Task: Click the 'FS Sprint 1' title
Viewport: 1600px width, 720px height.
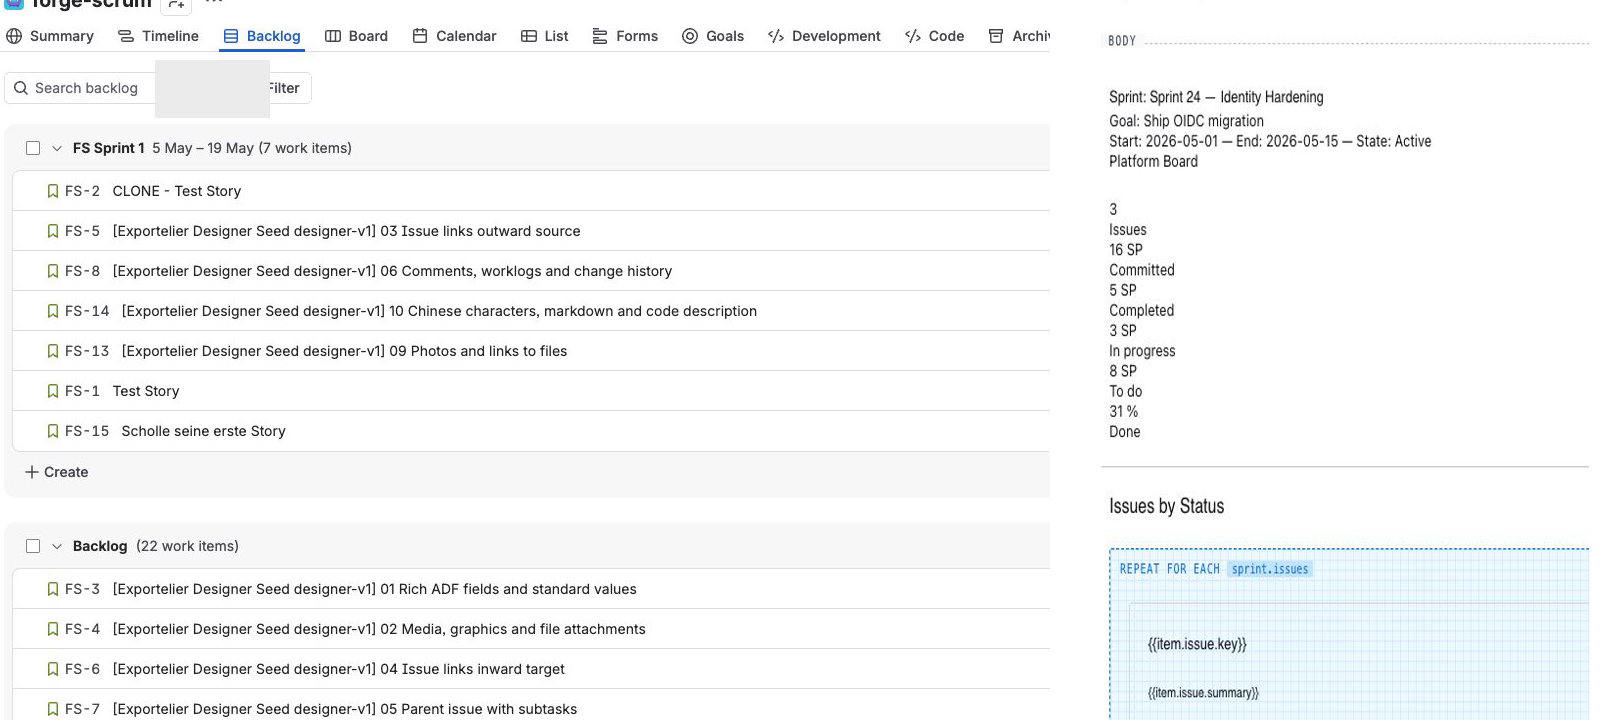Action: coord(108,148)
